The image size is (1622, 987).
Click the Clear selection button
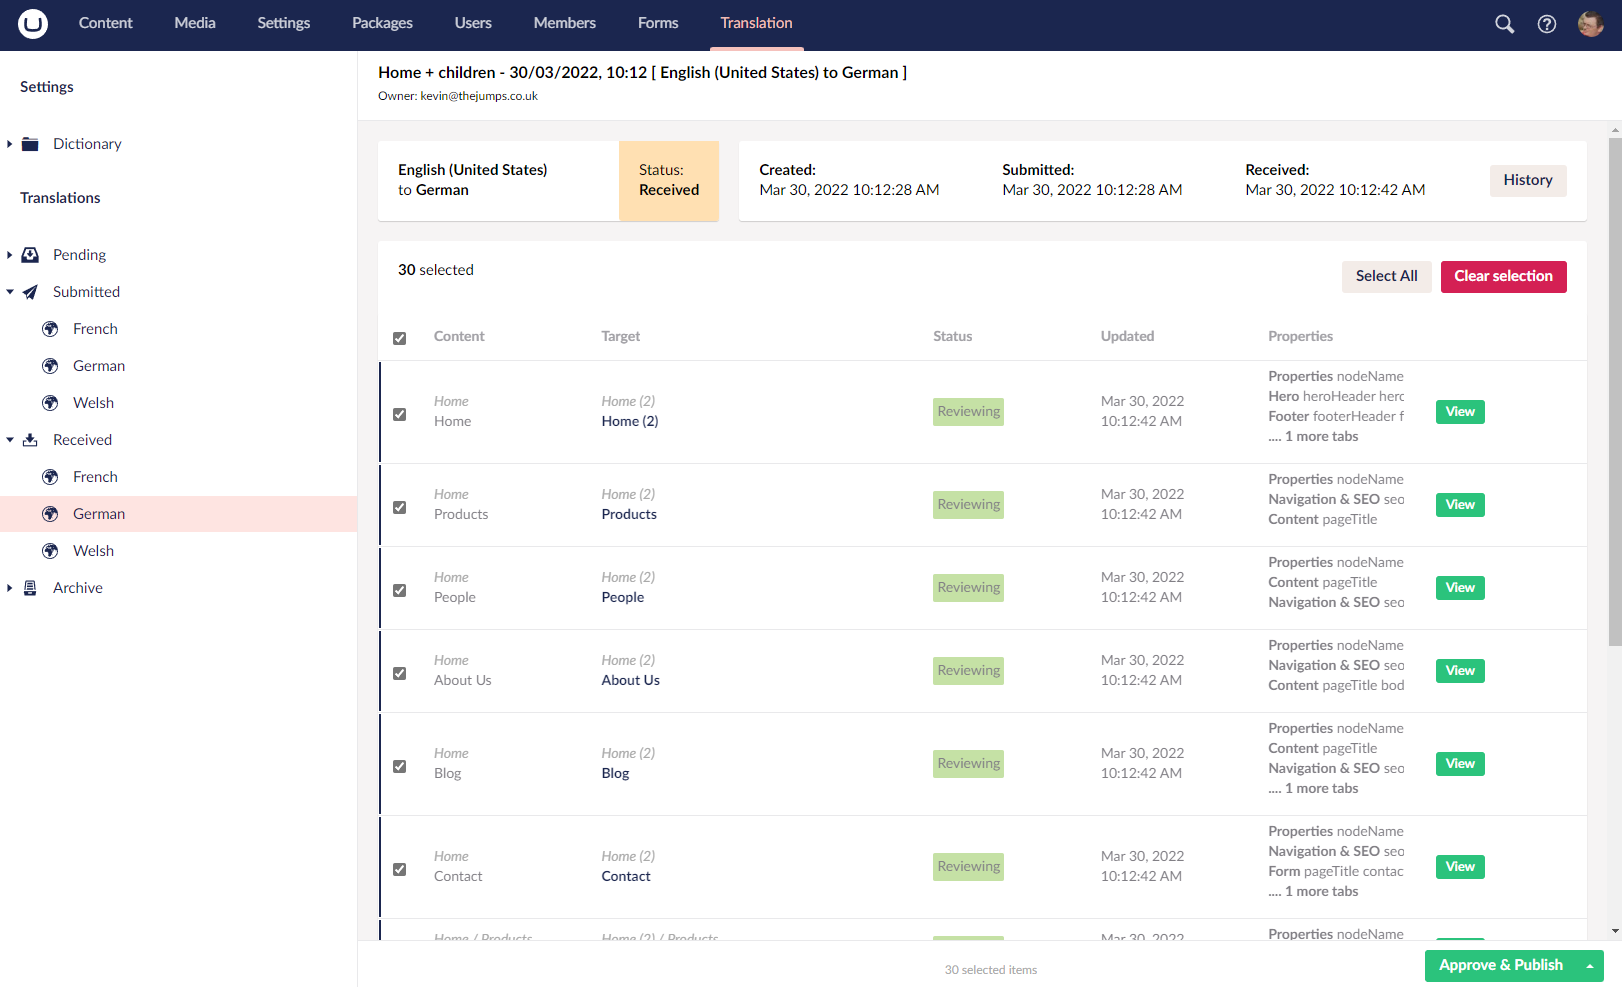point(1503,276)
